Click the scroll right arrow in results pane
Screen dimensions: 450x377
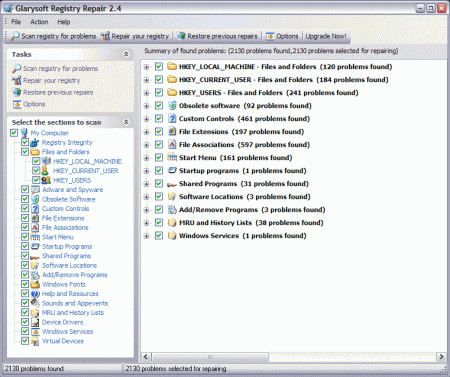pyautogui.click(x=441, y=357)
